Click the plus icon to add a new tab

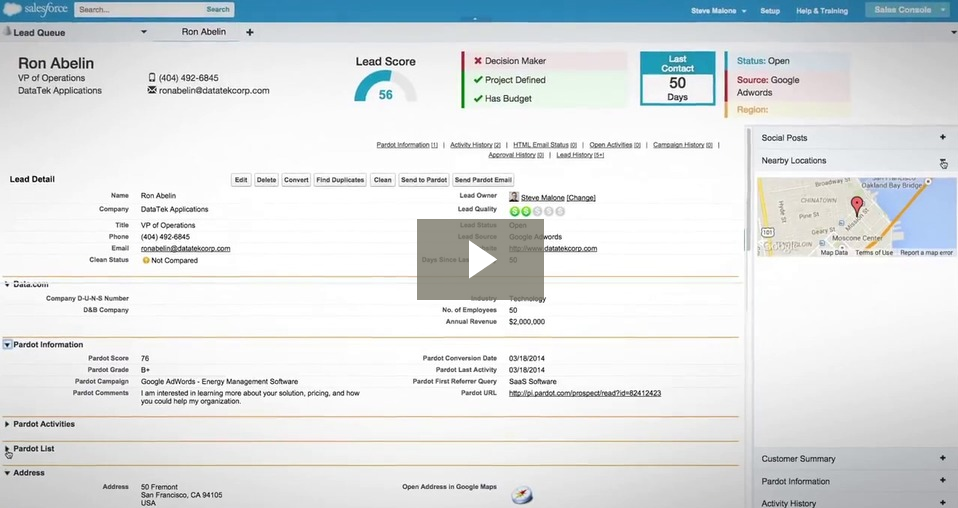click(250, 32)
